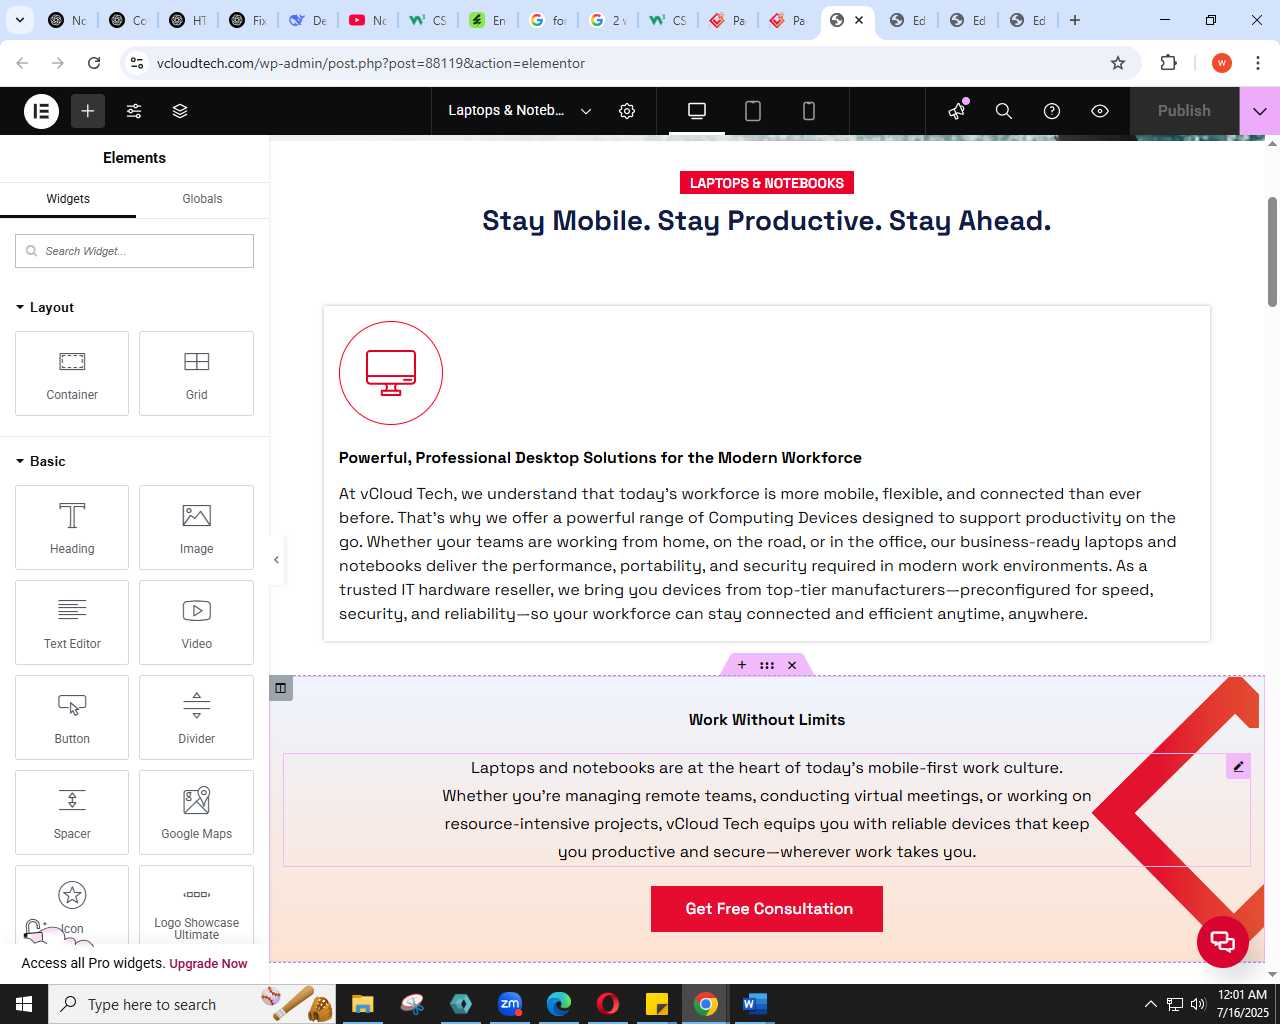Open a new browser tab
The width and height of the screenshot is (1280, 1024).
tap(1075, 20)
